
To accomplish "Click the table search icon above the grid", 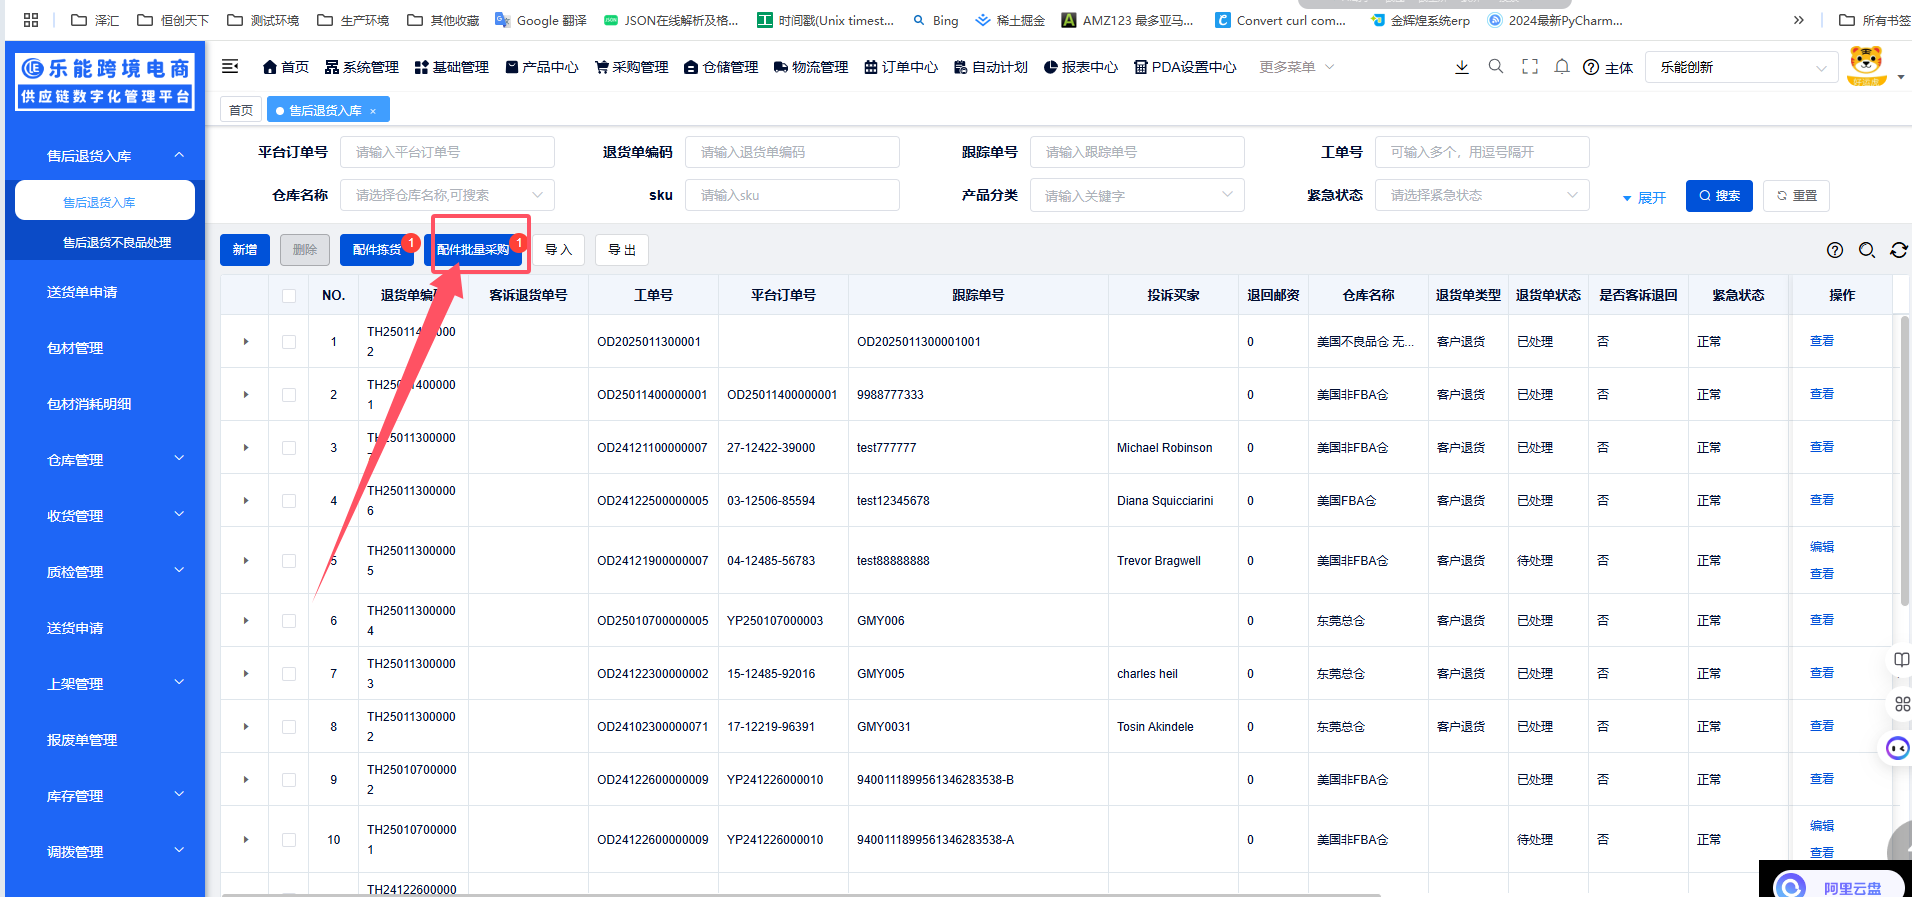I will click(x=1866, y=250).
